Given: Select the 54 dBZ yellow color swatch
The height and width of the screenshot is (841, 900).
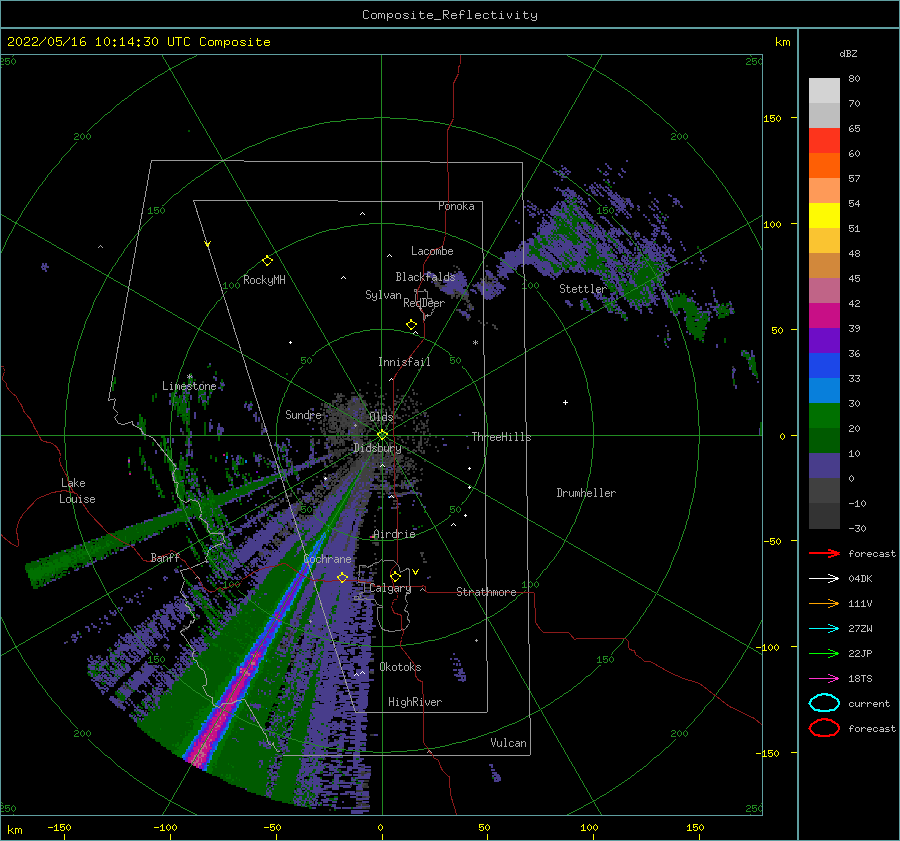Looking at the screenshot, I should click(x=824, y=216).
